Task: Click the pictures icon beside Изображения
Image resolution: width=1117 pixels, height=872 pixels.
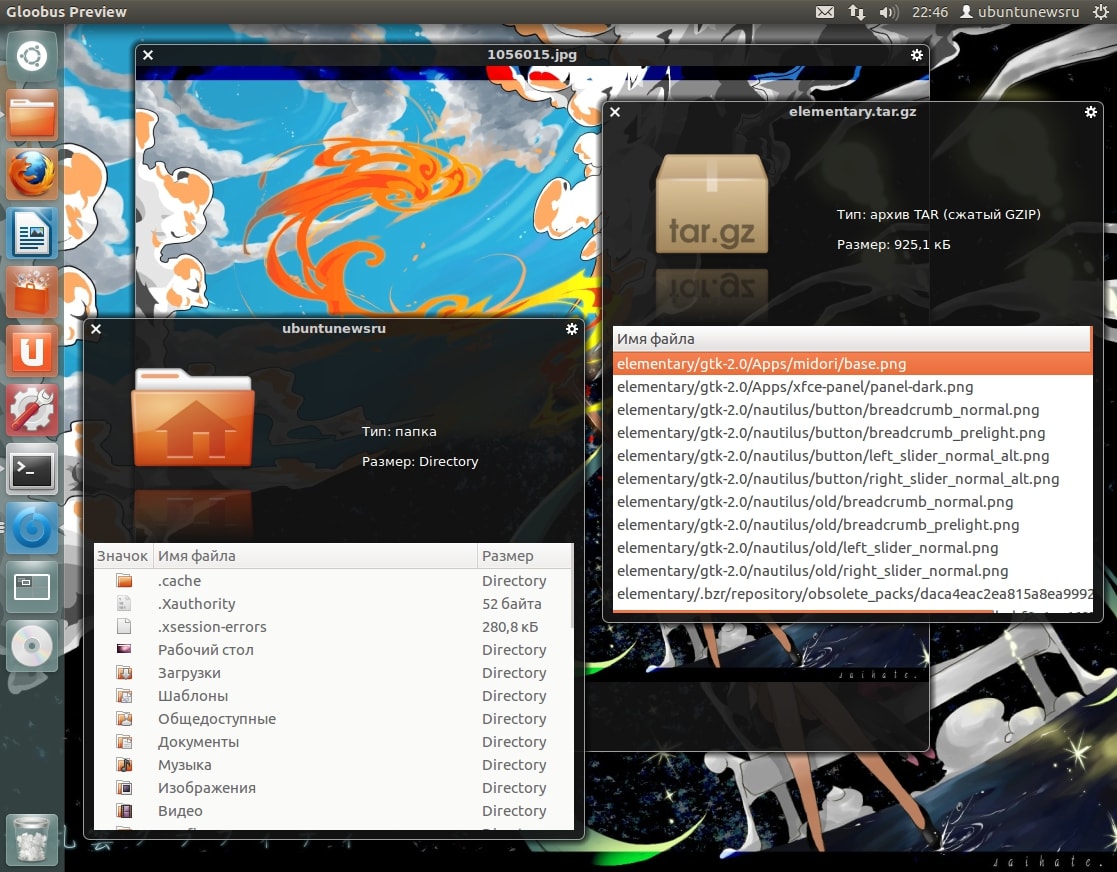Action: point(124,788)
